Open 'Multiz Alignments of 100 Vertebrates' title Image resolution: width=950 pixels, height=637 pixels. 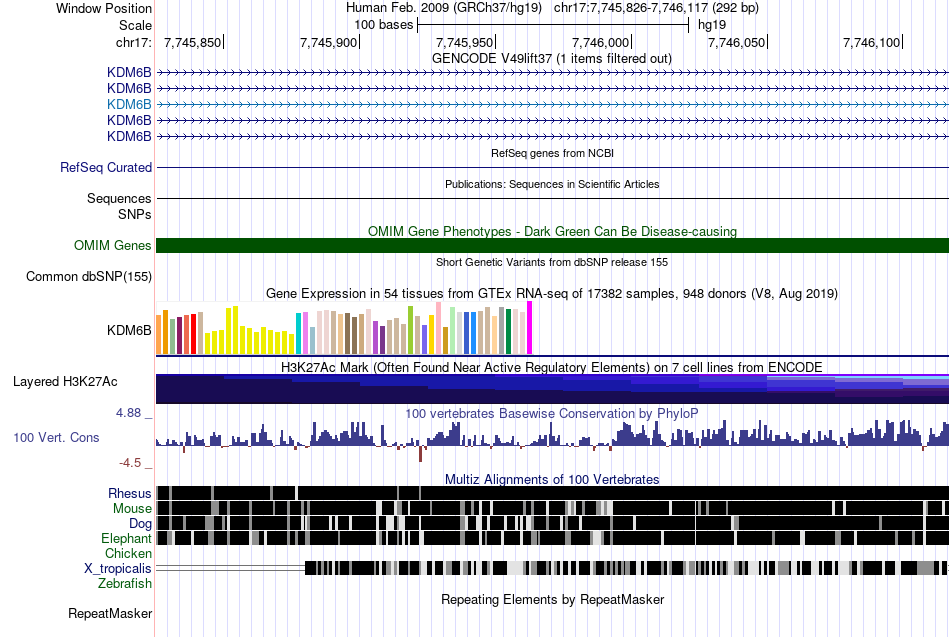[552, 479]
